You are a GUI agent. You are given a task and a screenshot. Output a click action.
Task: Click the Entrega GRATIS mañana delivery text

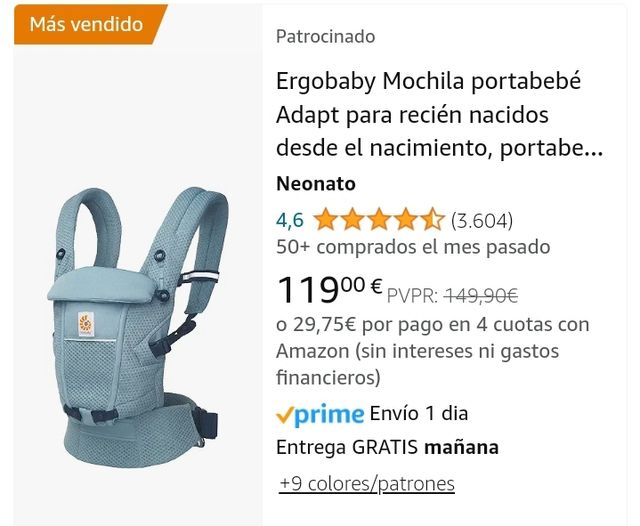[387, 447]
